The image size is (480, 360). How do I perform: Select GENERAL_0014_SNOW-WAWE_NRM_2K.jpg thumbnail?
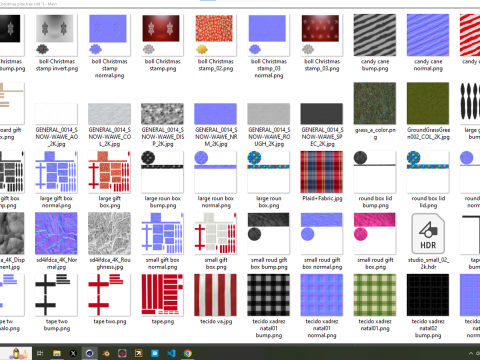coord(215,114)
